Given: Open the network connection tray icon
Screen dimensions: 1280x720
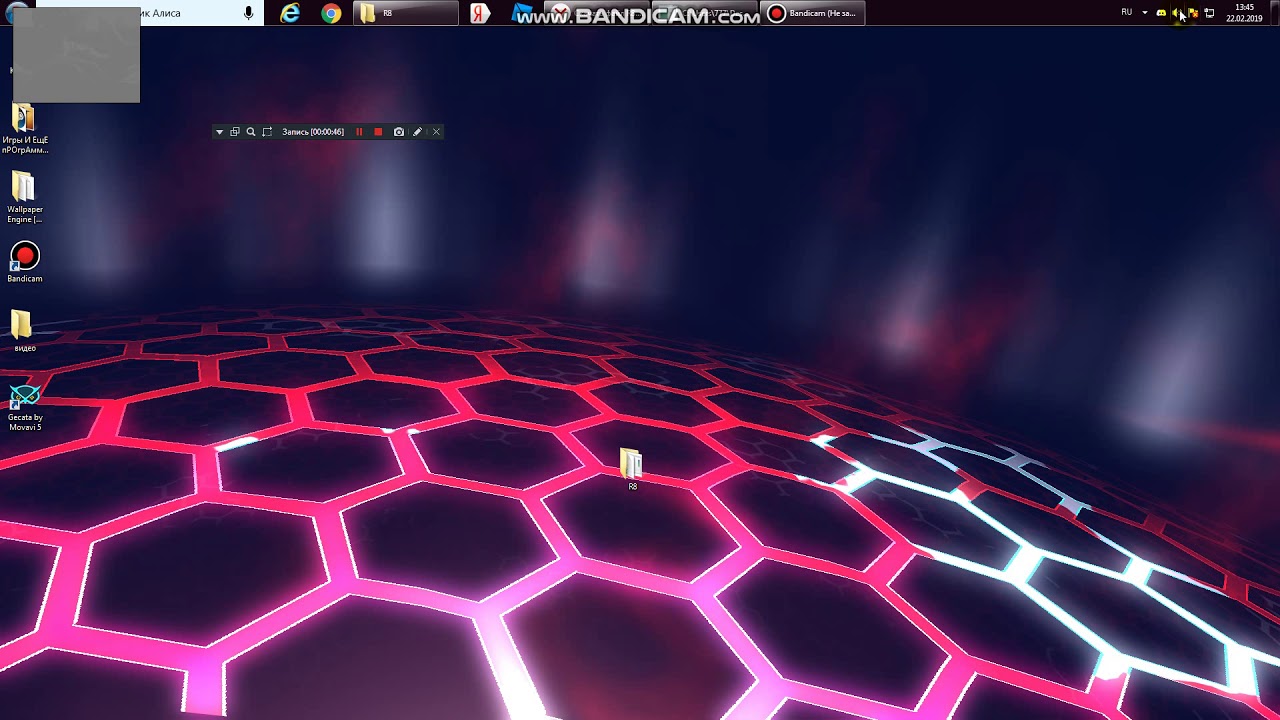Looking at the screenshot, I should tap(1209, 13).
